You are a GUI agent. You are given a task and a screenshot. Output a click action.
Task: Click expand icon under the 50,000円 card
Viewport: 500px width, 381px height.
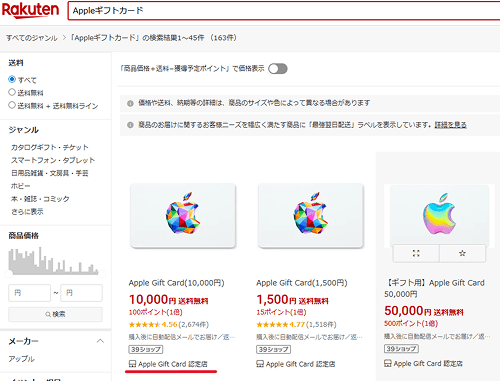tap(416, 253)
